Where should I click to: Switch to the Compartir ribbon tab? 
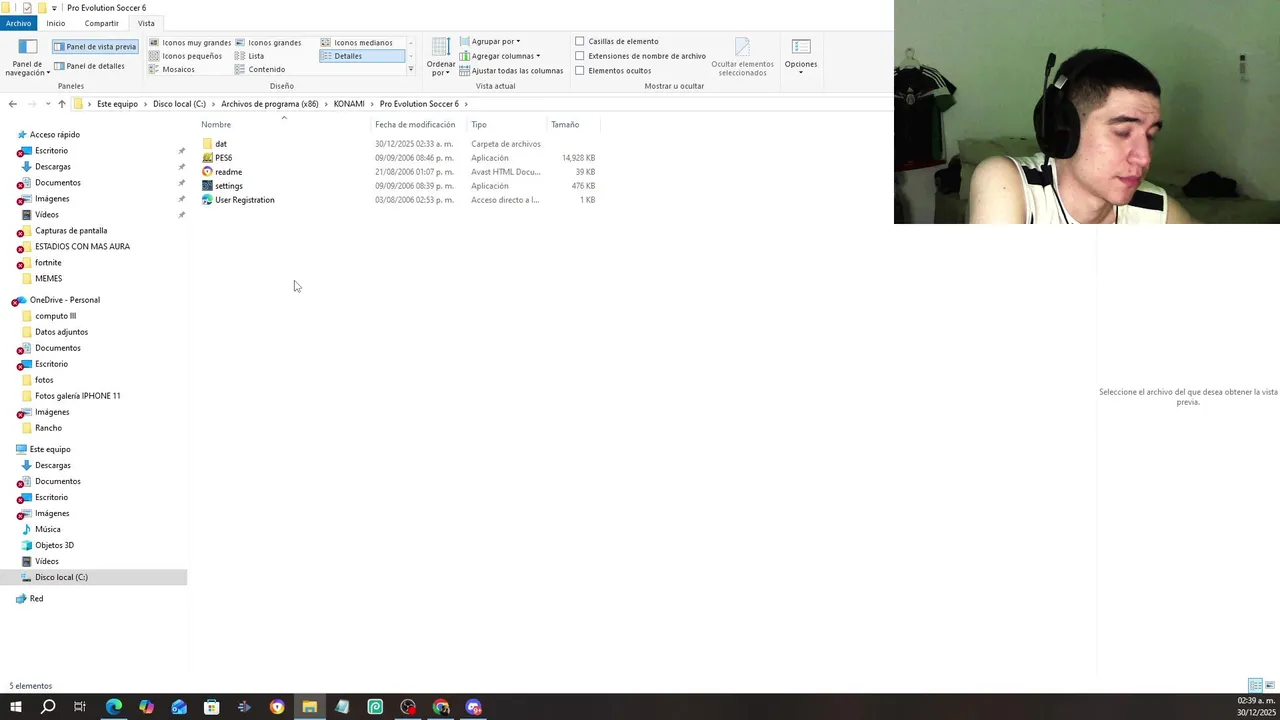101,23
